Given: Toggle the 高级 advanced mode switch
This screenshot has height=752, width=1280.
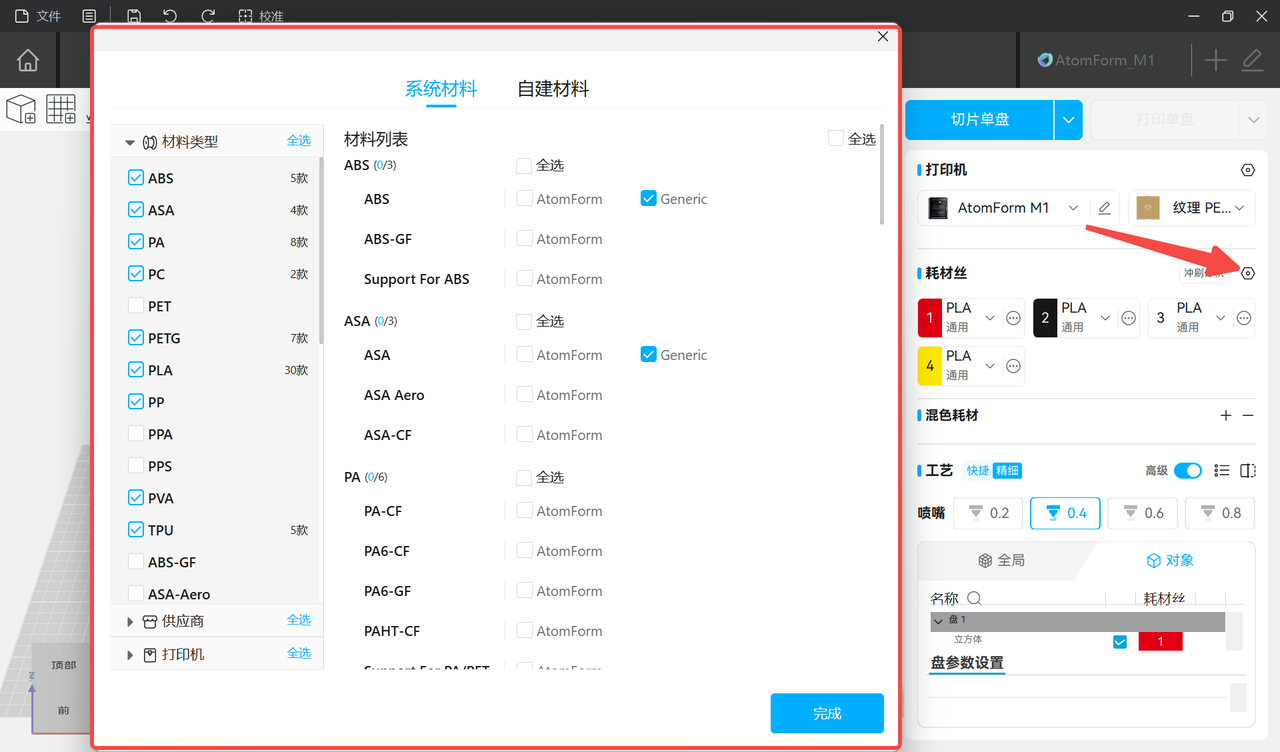Looking at the screenshot, I should point(1188,471).
